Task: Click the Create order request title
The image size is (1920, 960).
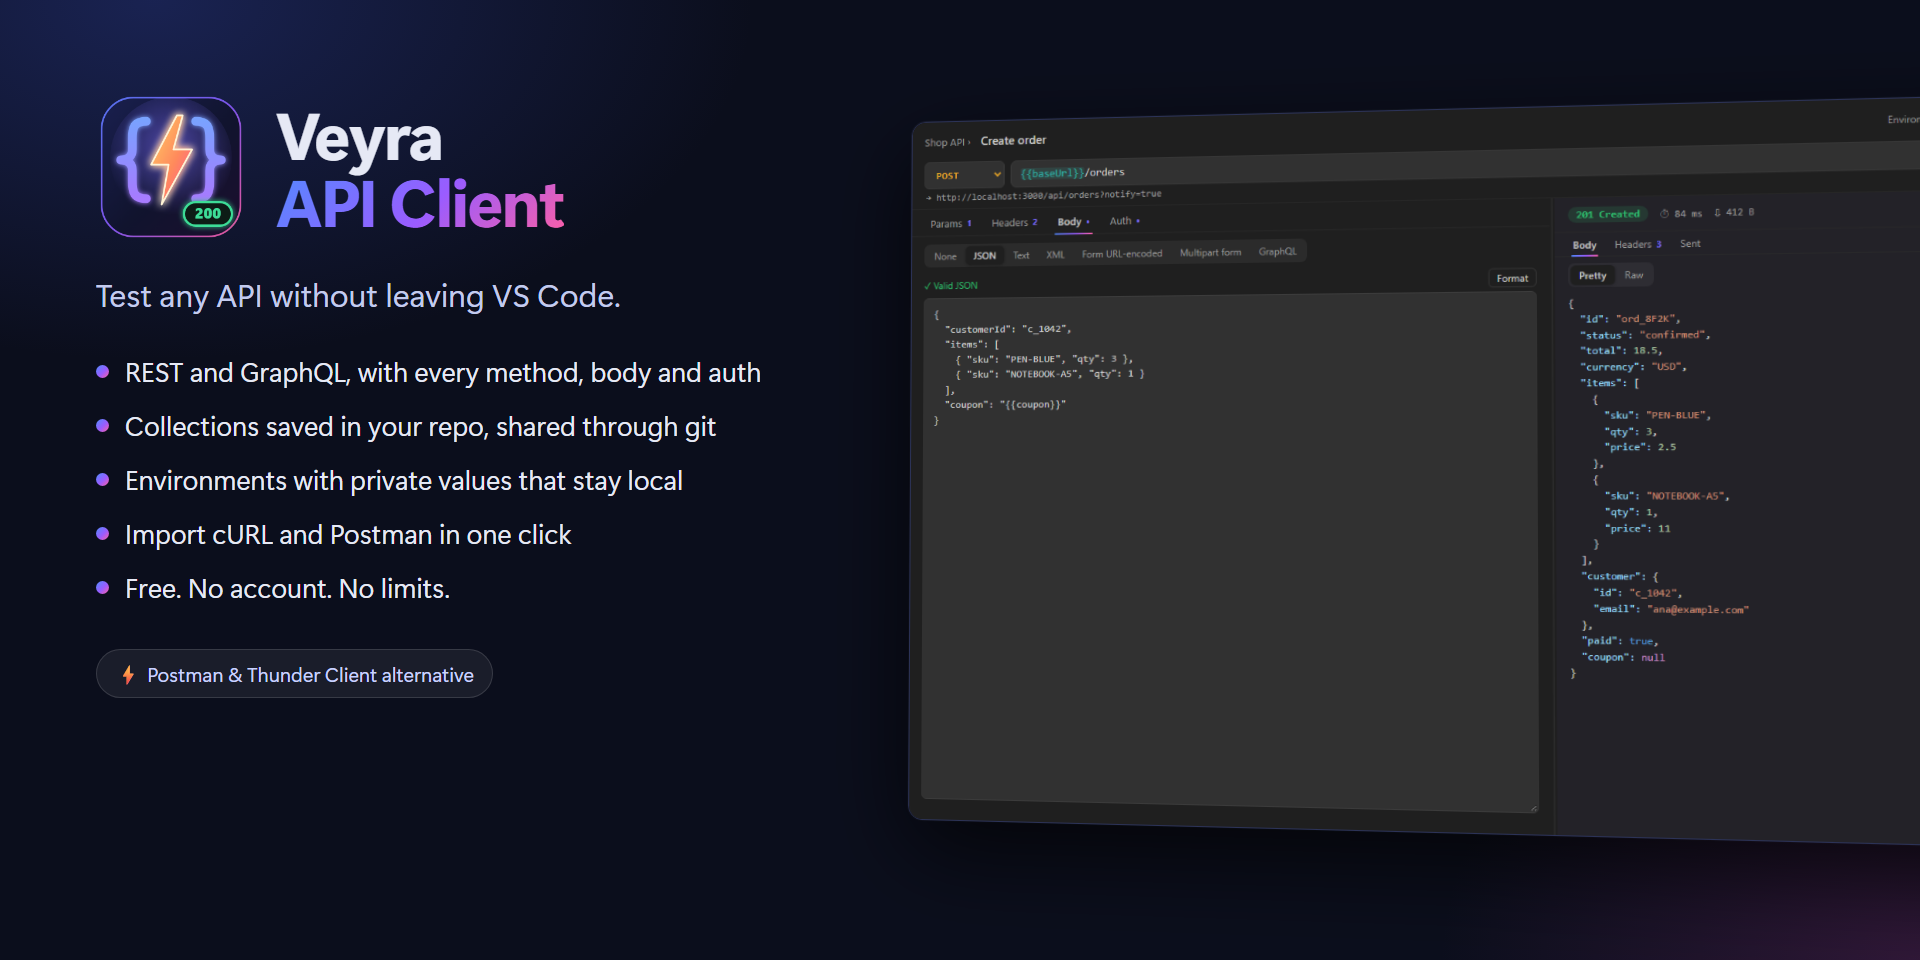Action: [x=1013, y=141]
